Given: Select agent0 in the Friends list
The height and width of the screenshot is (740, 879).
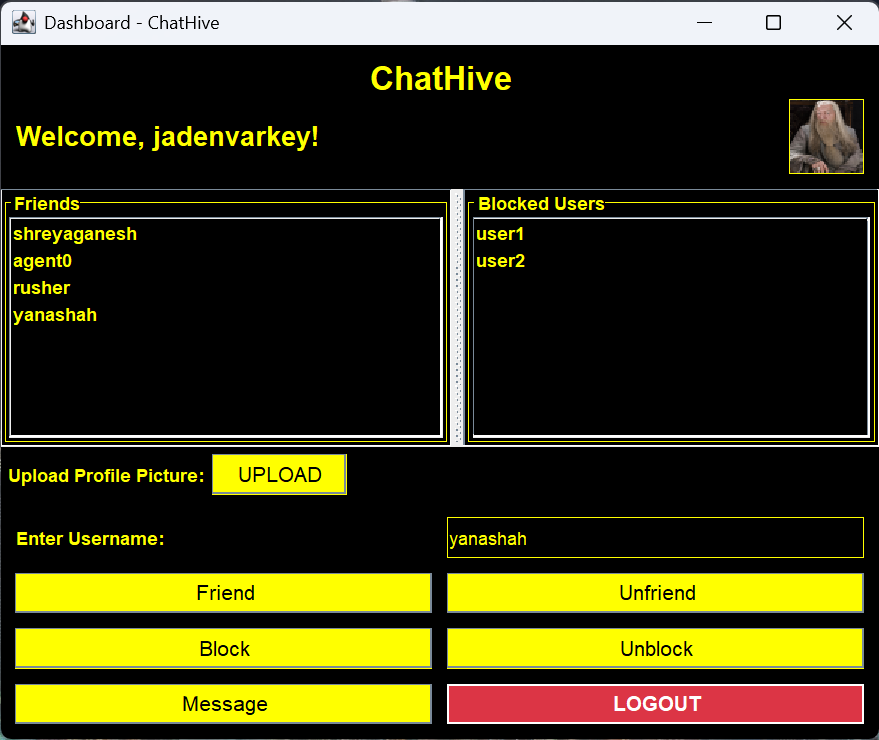Looking at the screenshot, I should (x=43, y=261).
